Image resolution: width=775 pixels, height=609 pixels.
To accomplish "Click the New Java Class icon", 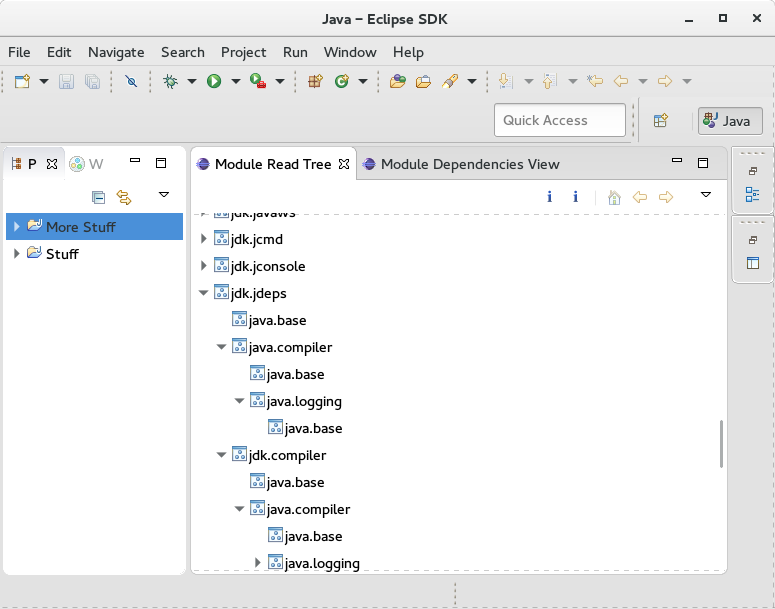I will (342, 81).
